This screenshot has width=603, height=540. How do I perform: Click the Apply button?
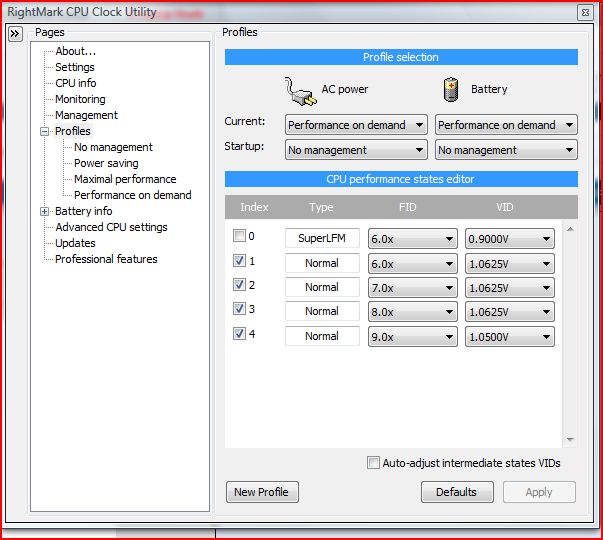tap(539, 492)
